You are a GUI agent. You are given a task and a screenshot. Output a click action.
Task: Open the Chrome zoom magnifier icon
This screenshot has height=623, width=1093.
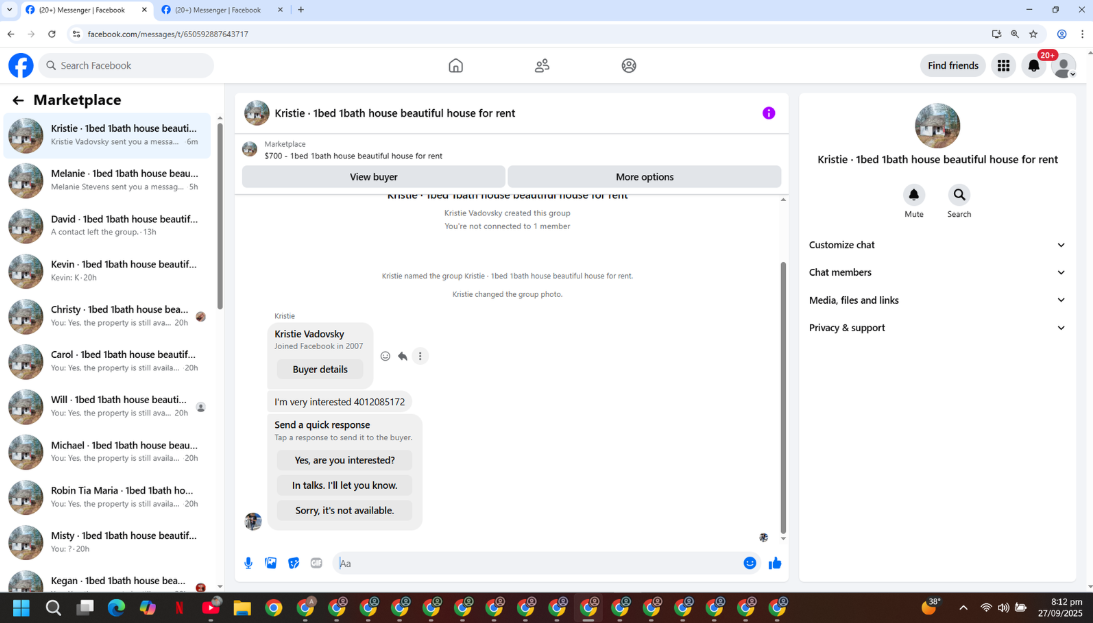tap(1014, 33)
